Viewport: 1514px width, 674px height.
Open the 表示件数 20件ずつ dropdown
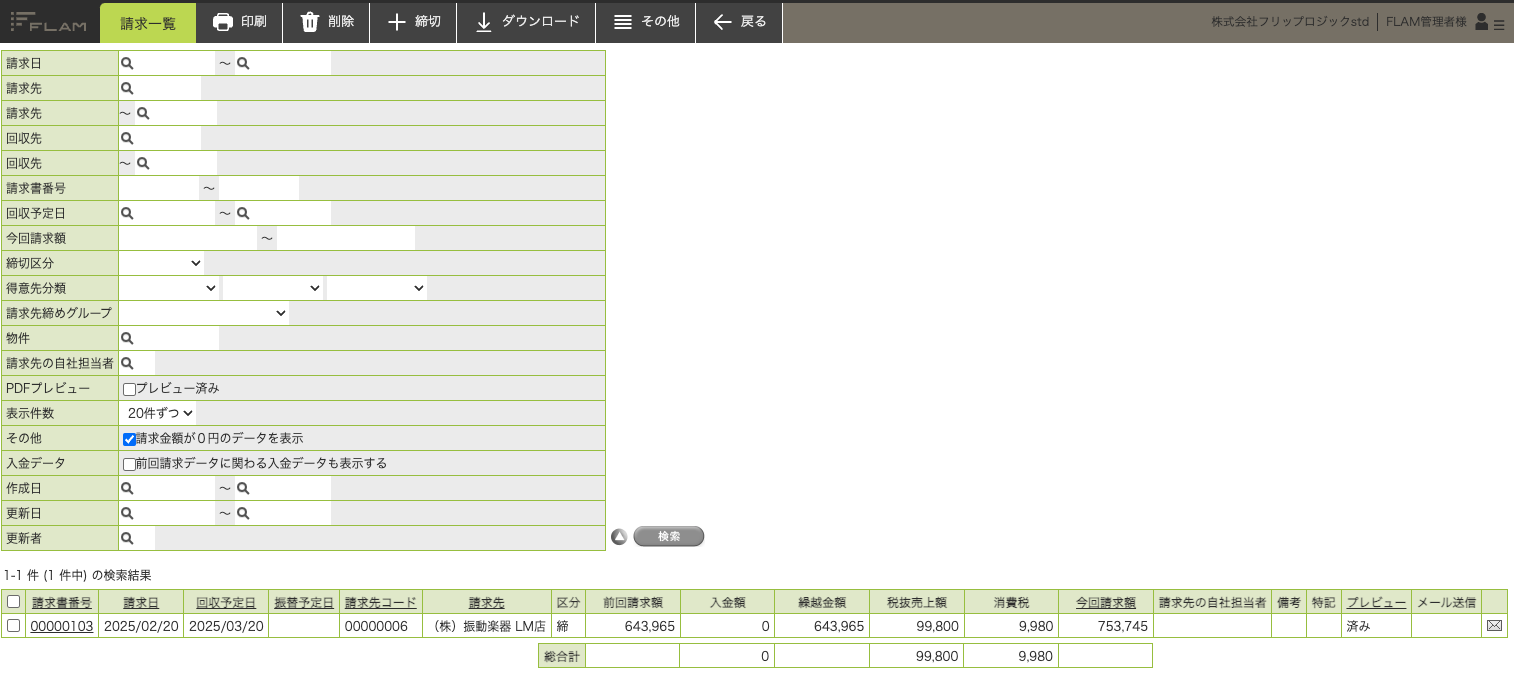pos(158,413)
